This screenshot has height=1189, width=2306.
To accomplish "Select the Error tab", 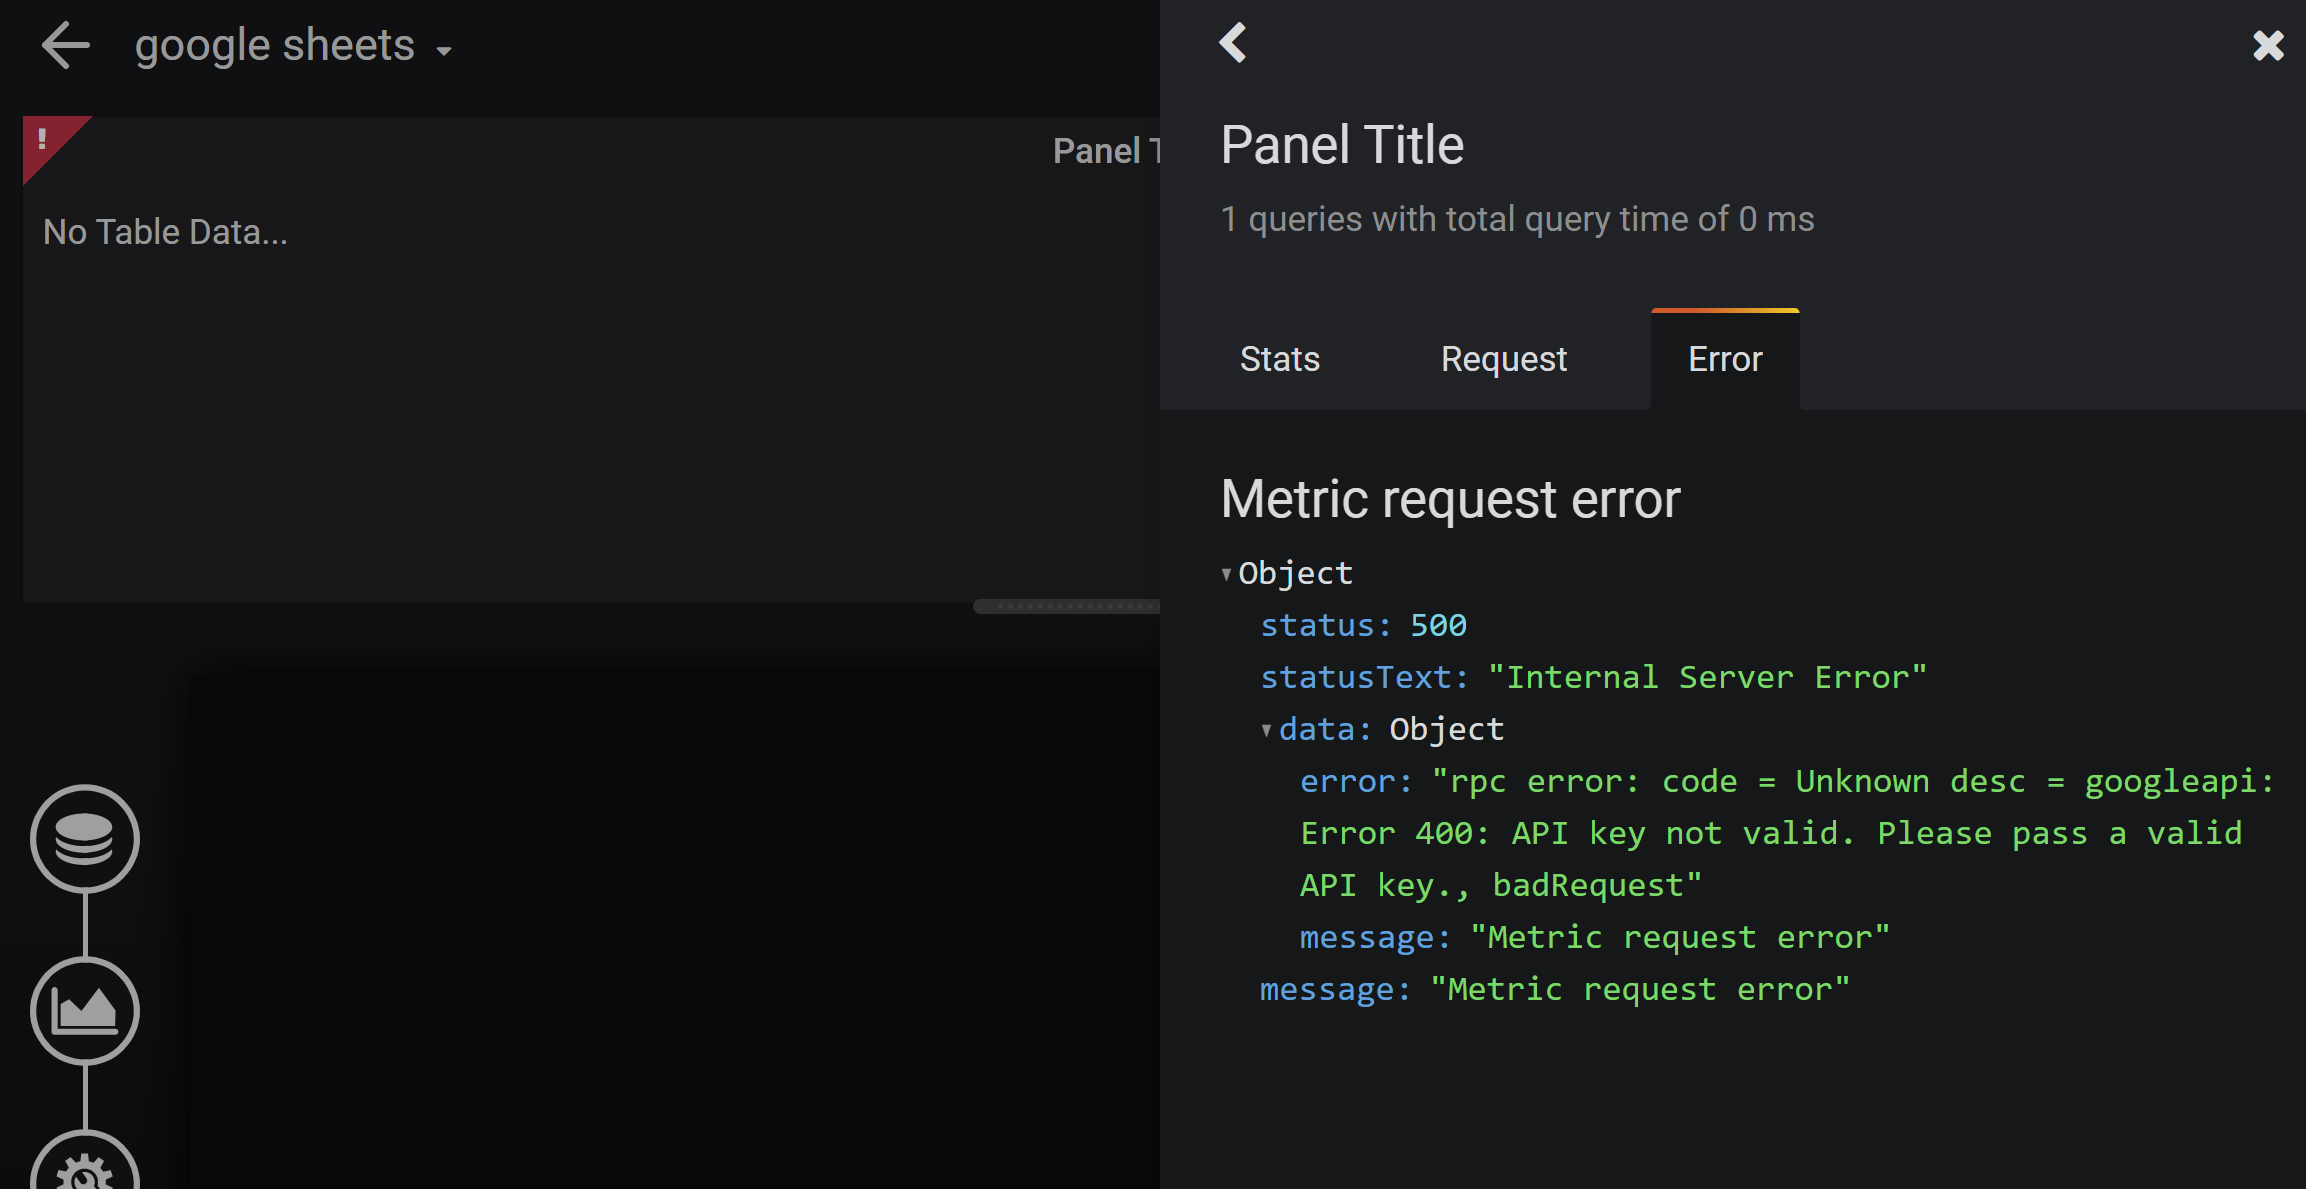I will 1724,358.
